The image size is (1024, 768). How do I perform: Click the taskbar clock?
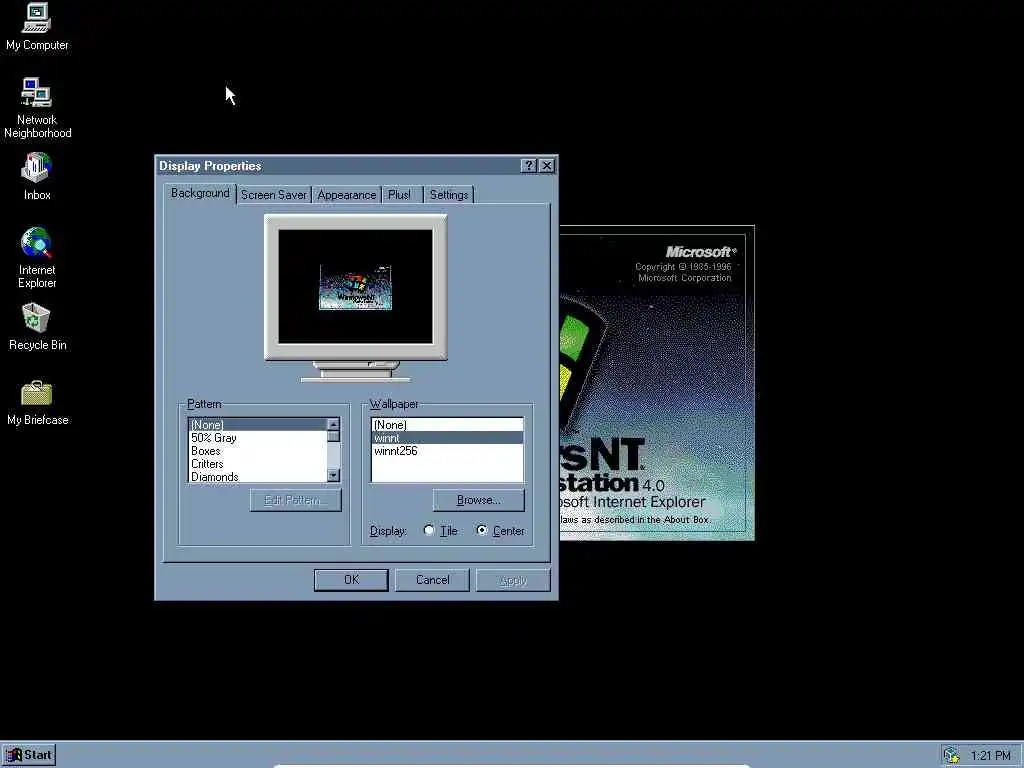pos(991,756)
